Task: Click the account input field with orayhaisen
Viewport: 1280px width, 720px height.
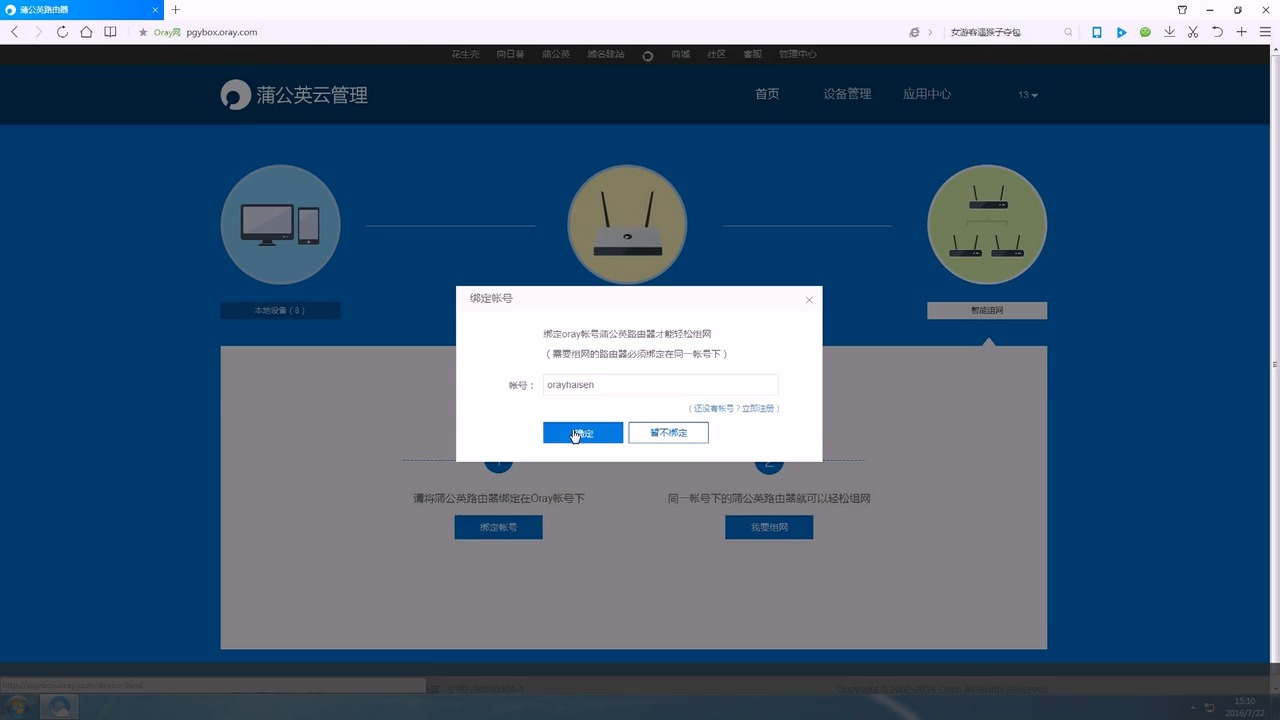Action: (x=660, y=385)
